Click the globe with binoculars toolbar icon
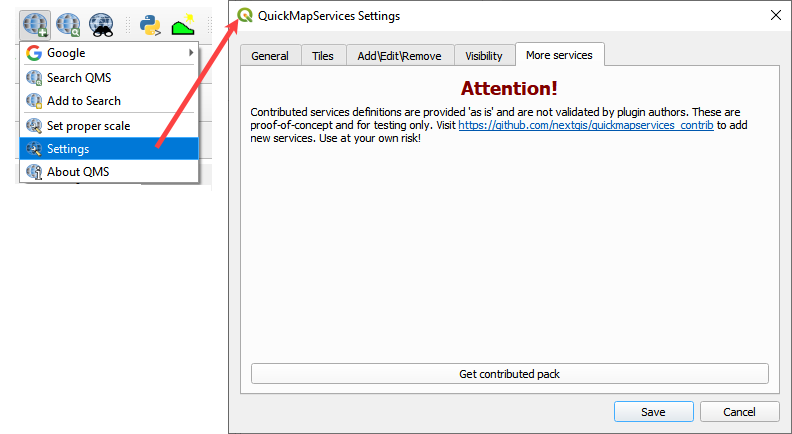Screen dimensions: 792x434 pyautogui.click(x=100, y=24)
